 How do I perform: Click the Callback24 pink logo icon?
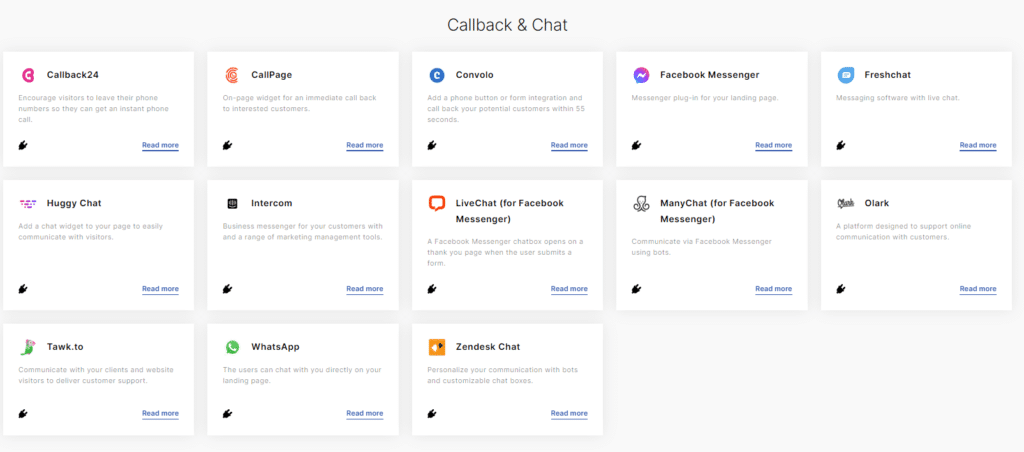pyautogui.click(x=27, y=75)
